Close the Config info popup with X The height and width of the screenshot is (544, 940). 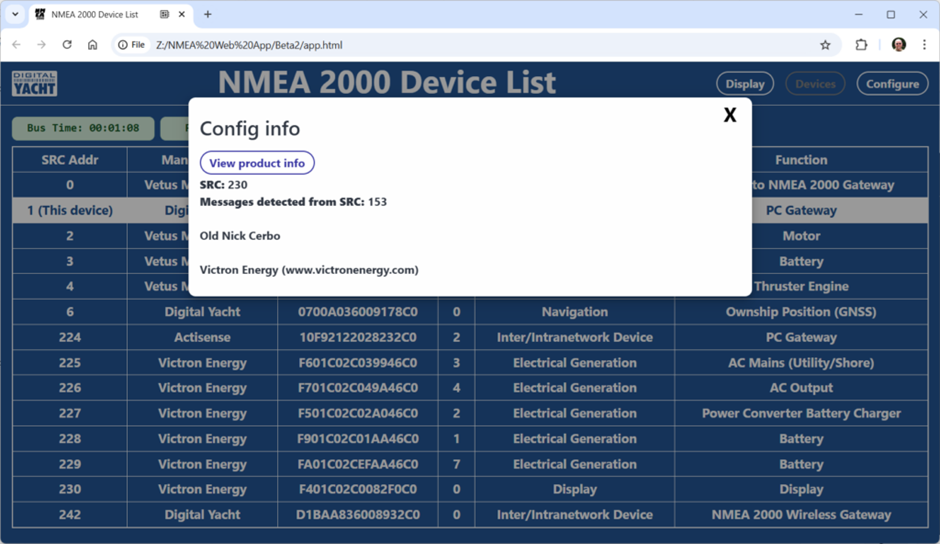729,115
